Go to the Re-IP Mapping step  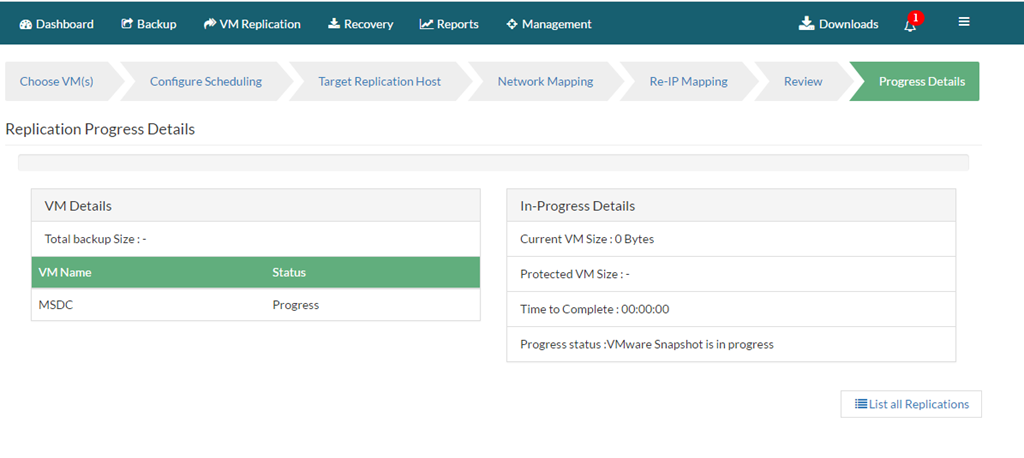tap(688, 82)
